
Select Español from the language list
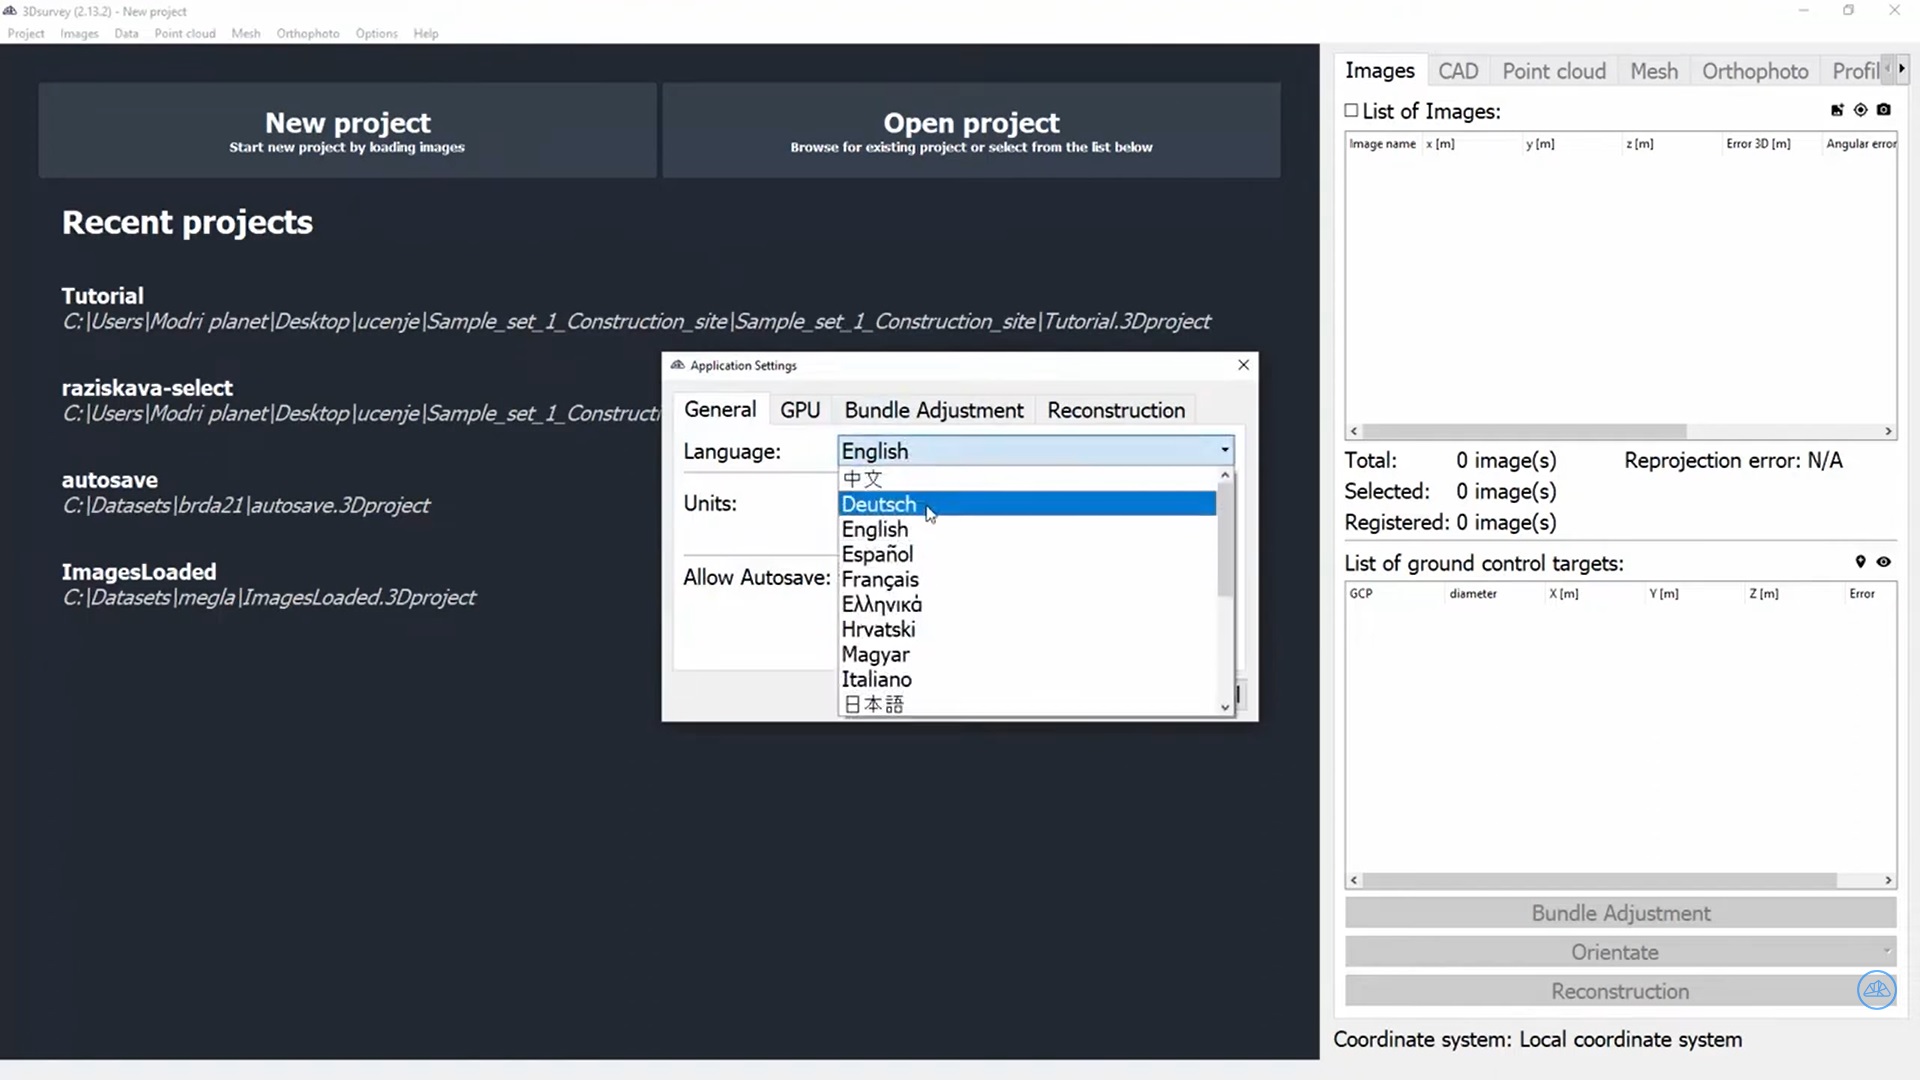pos(877,554)
